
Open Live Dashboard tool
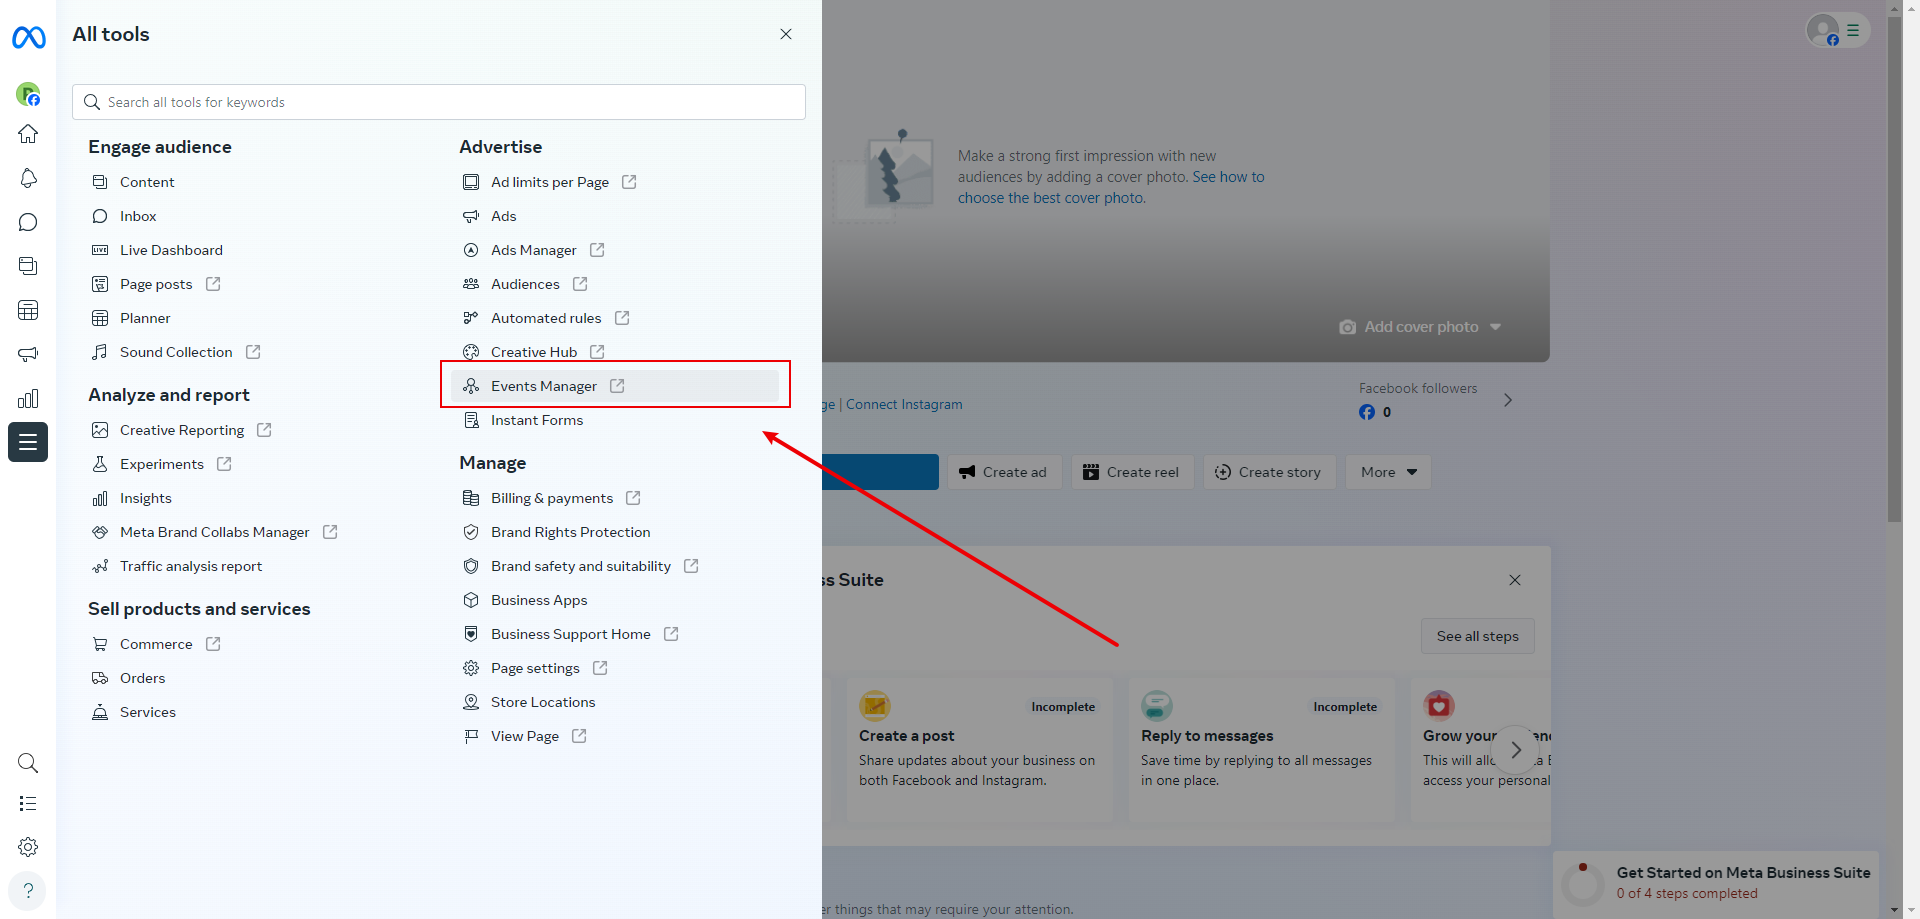(x=171, y=250)
